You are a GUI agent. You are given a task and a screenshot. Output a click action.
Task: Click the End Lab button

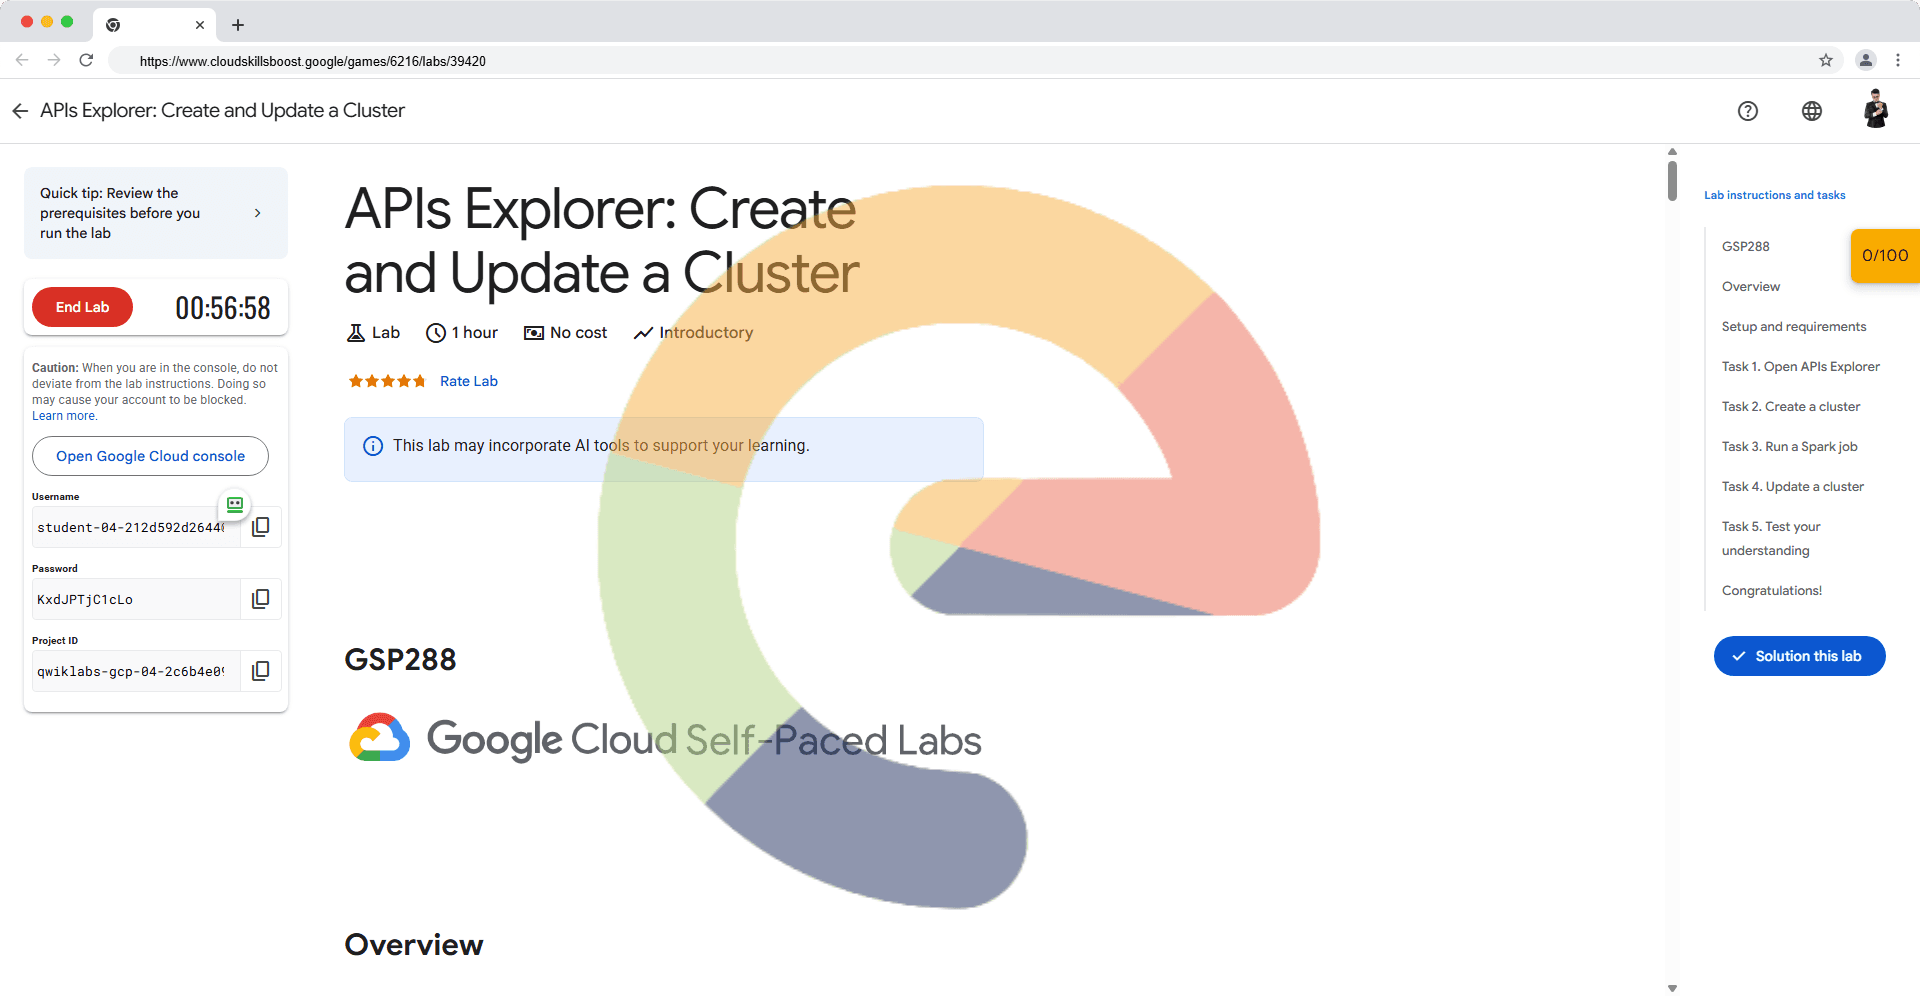click(82, 307)
